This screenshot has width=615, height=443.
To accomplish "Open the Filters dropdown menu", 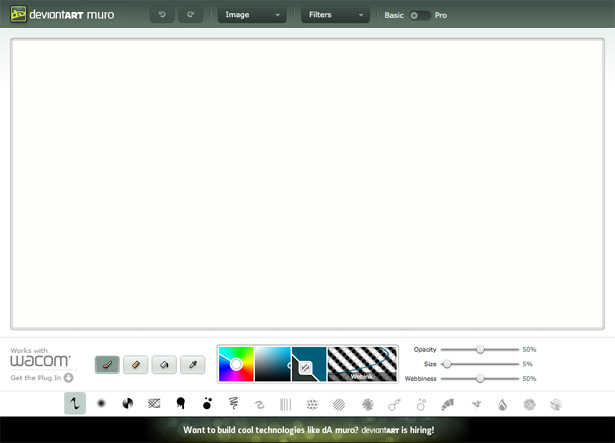I will pyautogui.click(x=335, y=15).
